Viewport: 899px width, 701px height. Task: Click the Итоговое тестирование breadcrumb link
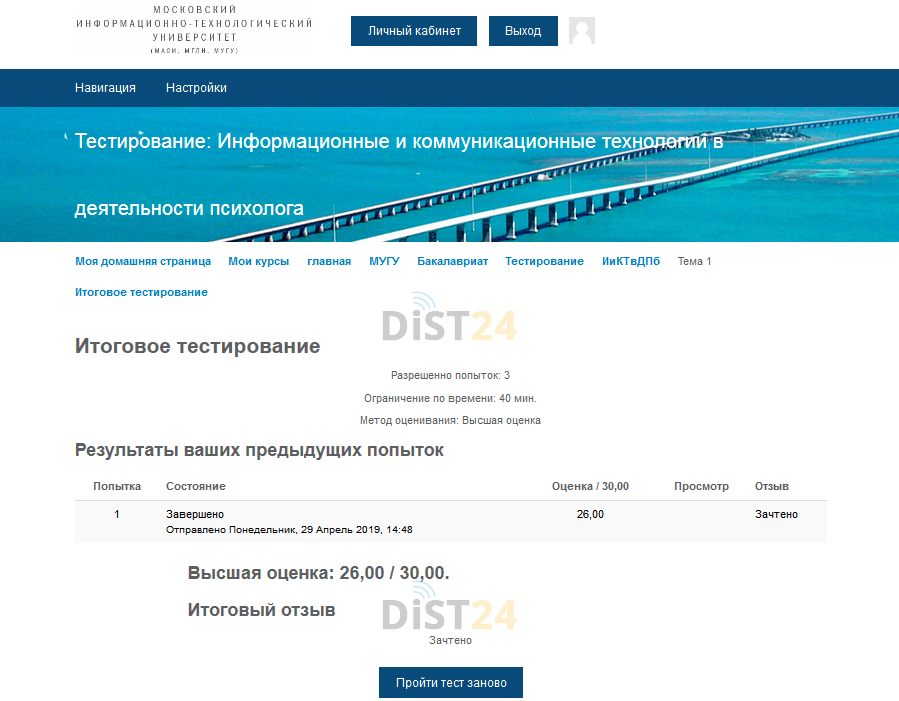pos(140,293)
